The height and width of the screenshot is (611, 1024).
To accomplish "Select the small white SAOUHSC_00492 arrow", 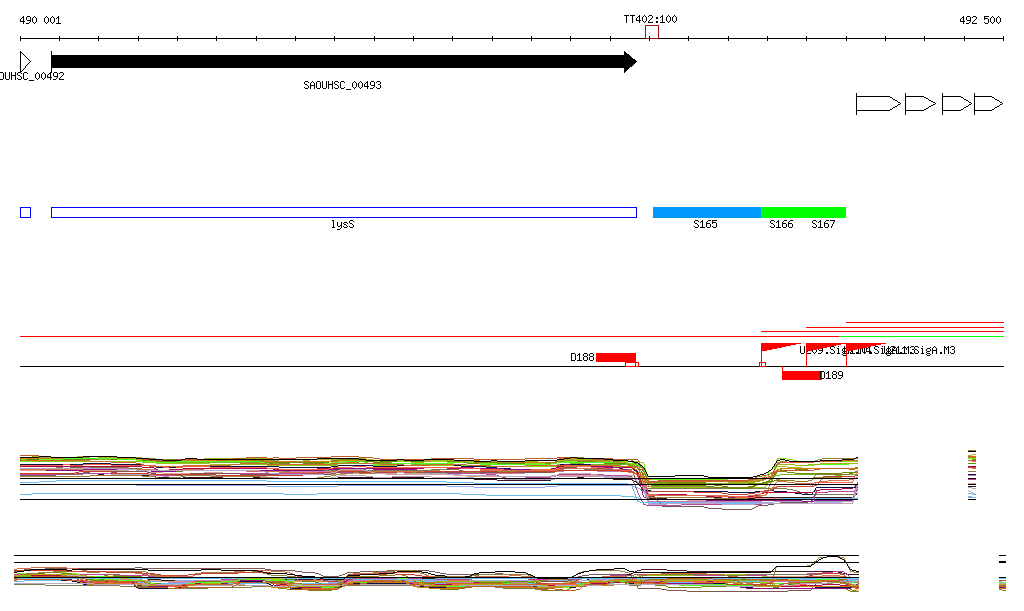I will (25, 62).
